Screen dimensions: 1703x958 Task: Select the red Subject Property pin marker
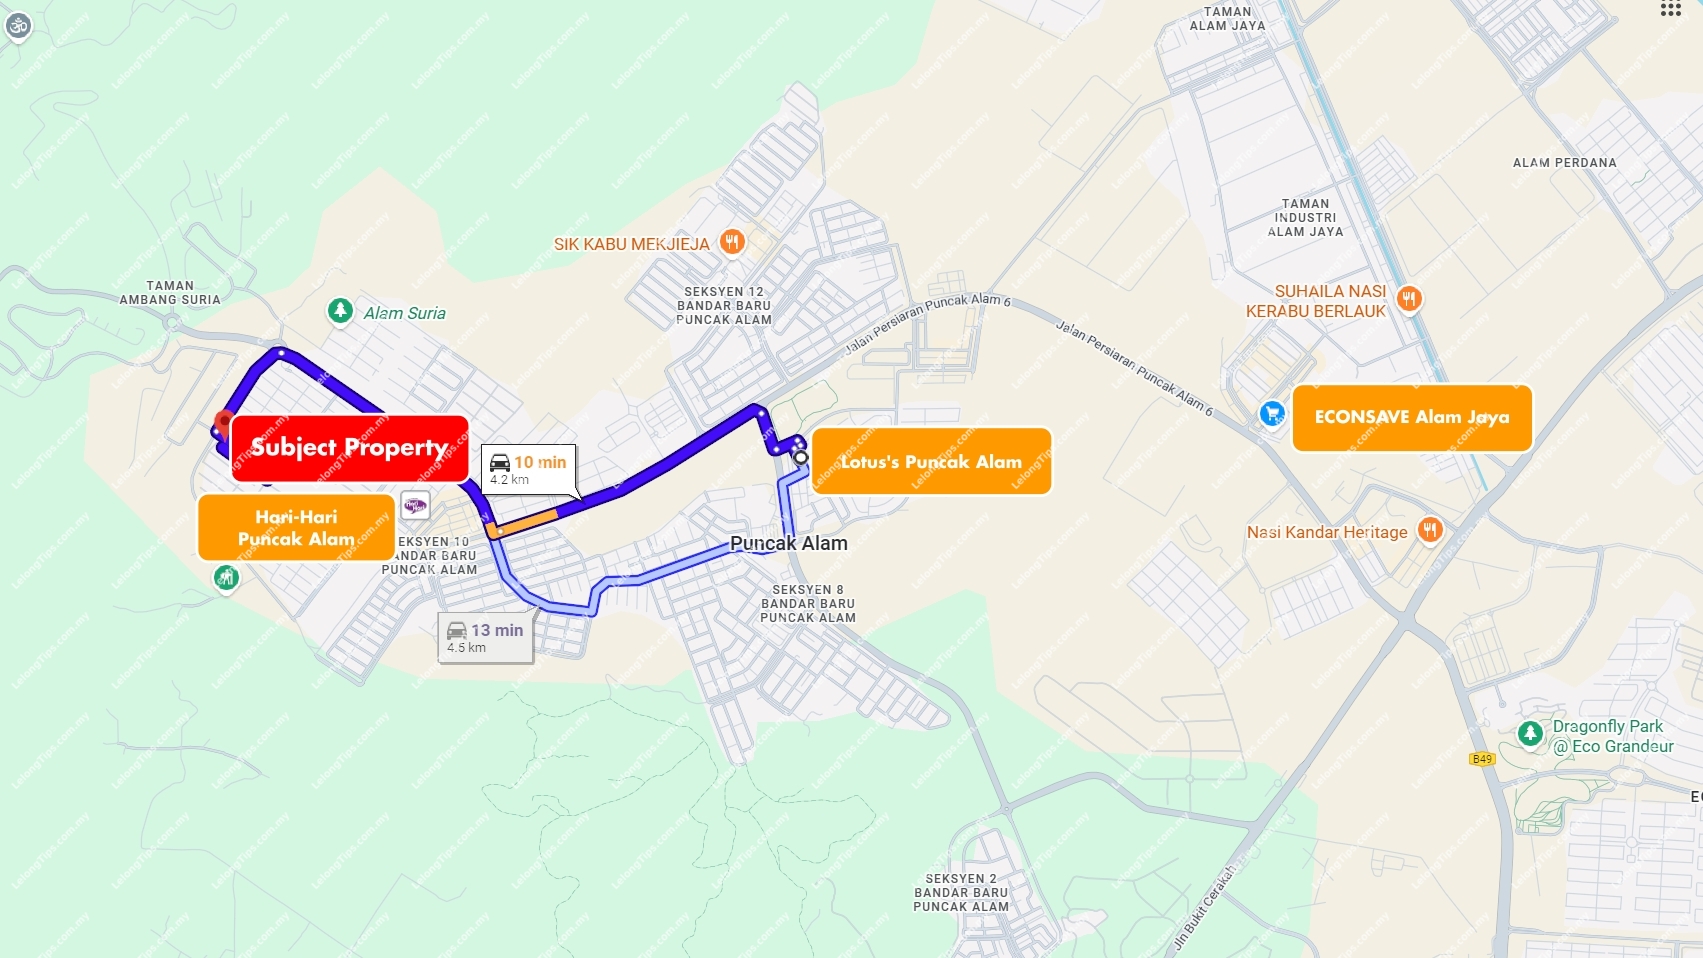click(224, 421)
